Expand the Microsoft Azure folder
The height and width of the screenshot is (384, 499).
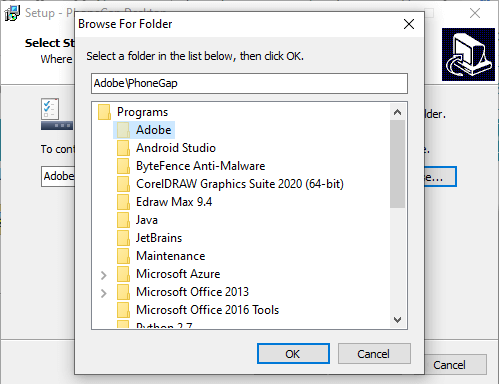click(x=104, y=275)
